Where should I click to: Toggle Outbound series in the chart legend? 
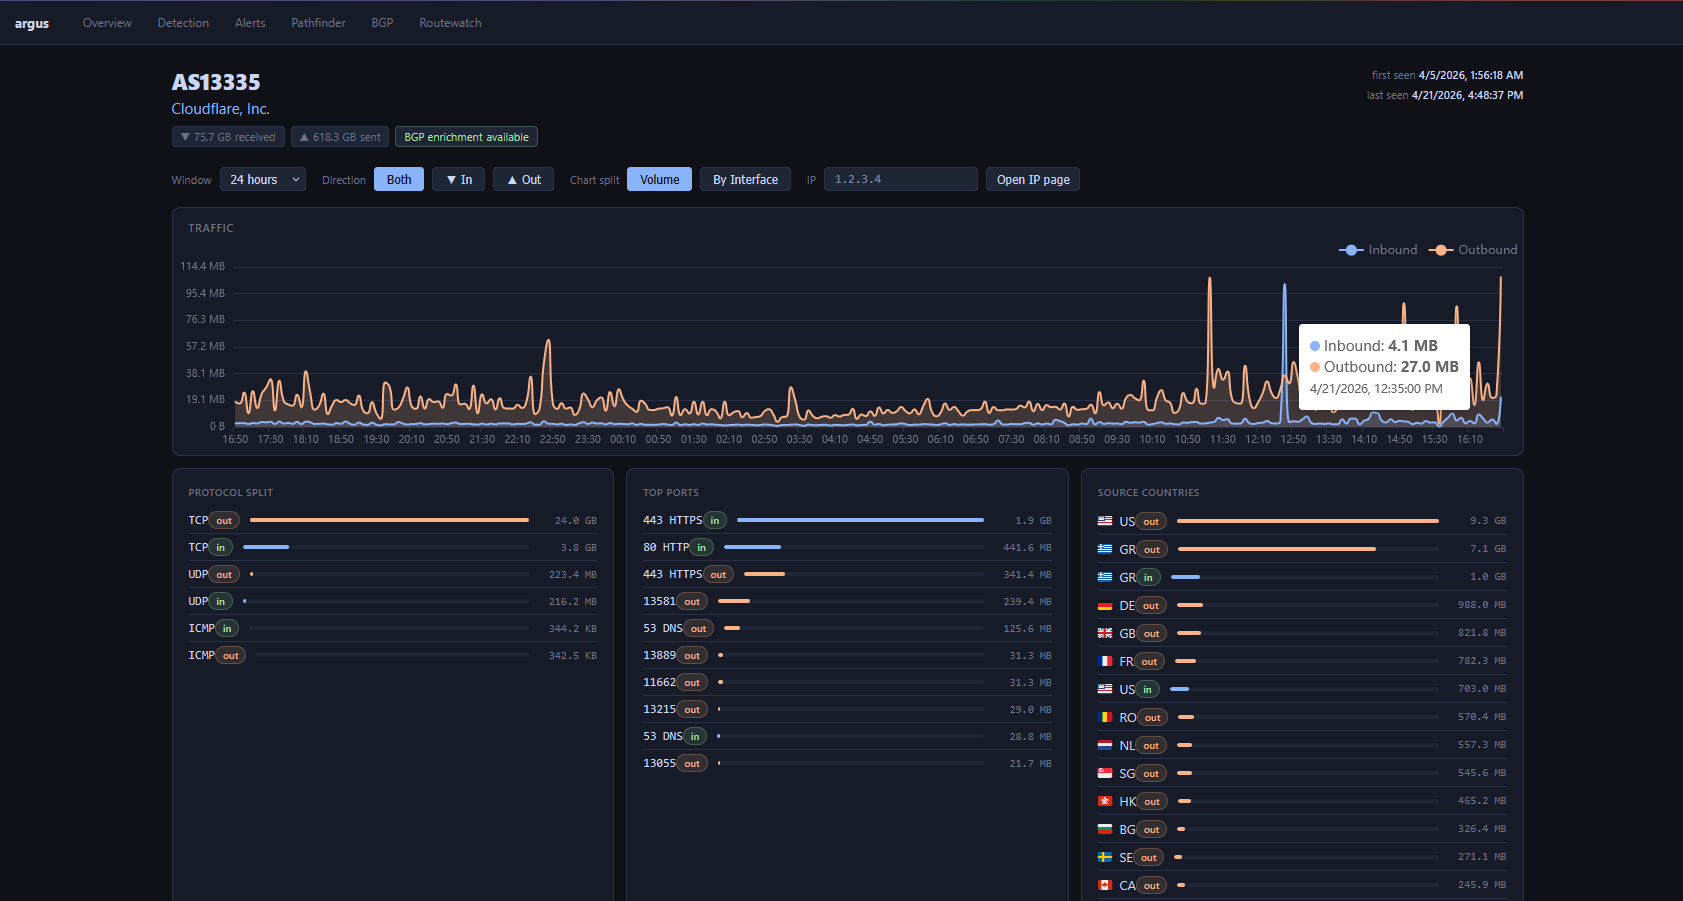[x=1473, y=250]
